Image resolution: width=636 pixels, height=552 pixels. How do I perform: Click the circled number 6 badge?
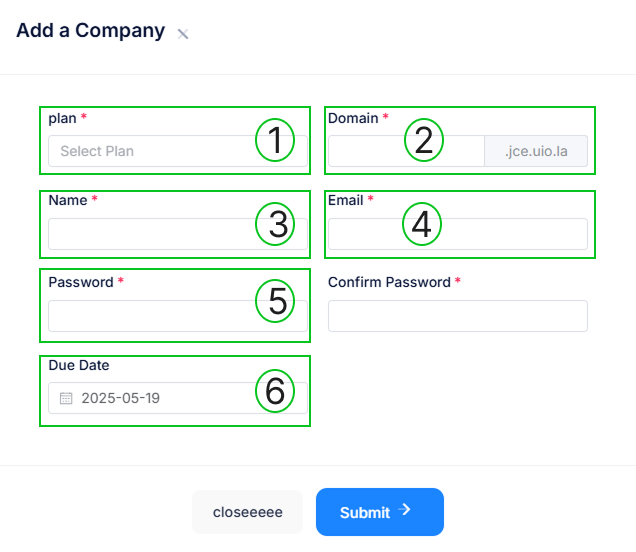275,391
